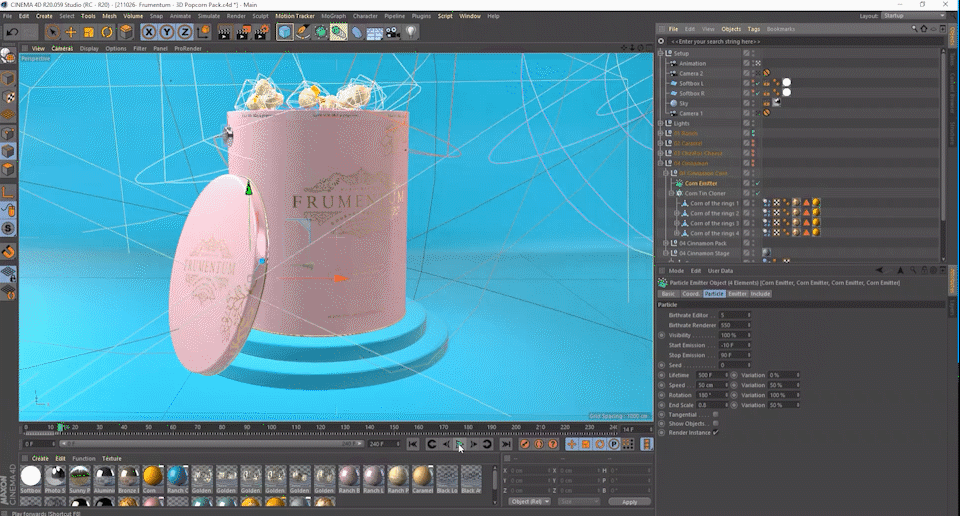Toggle the Tangential checkbox
The height and width of the screenshot is (516, 960).
coord(715,414)
